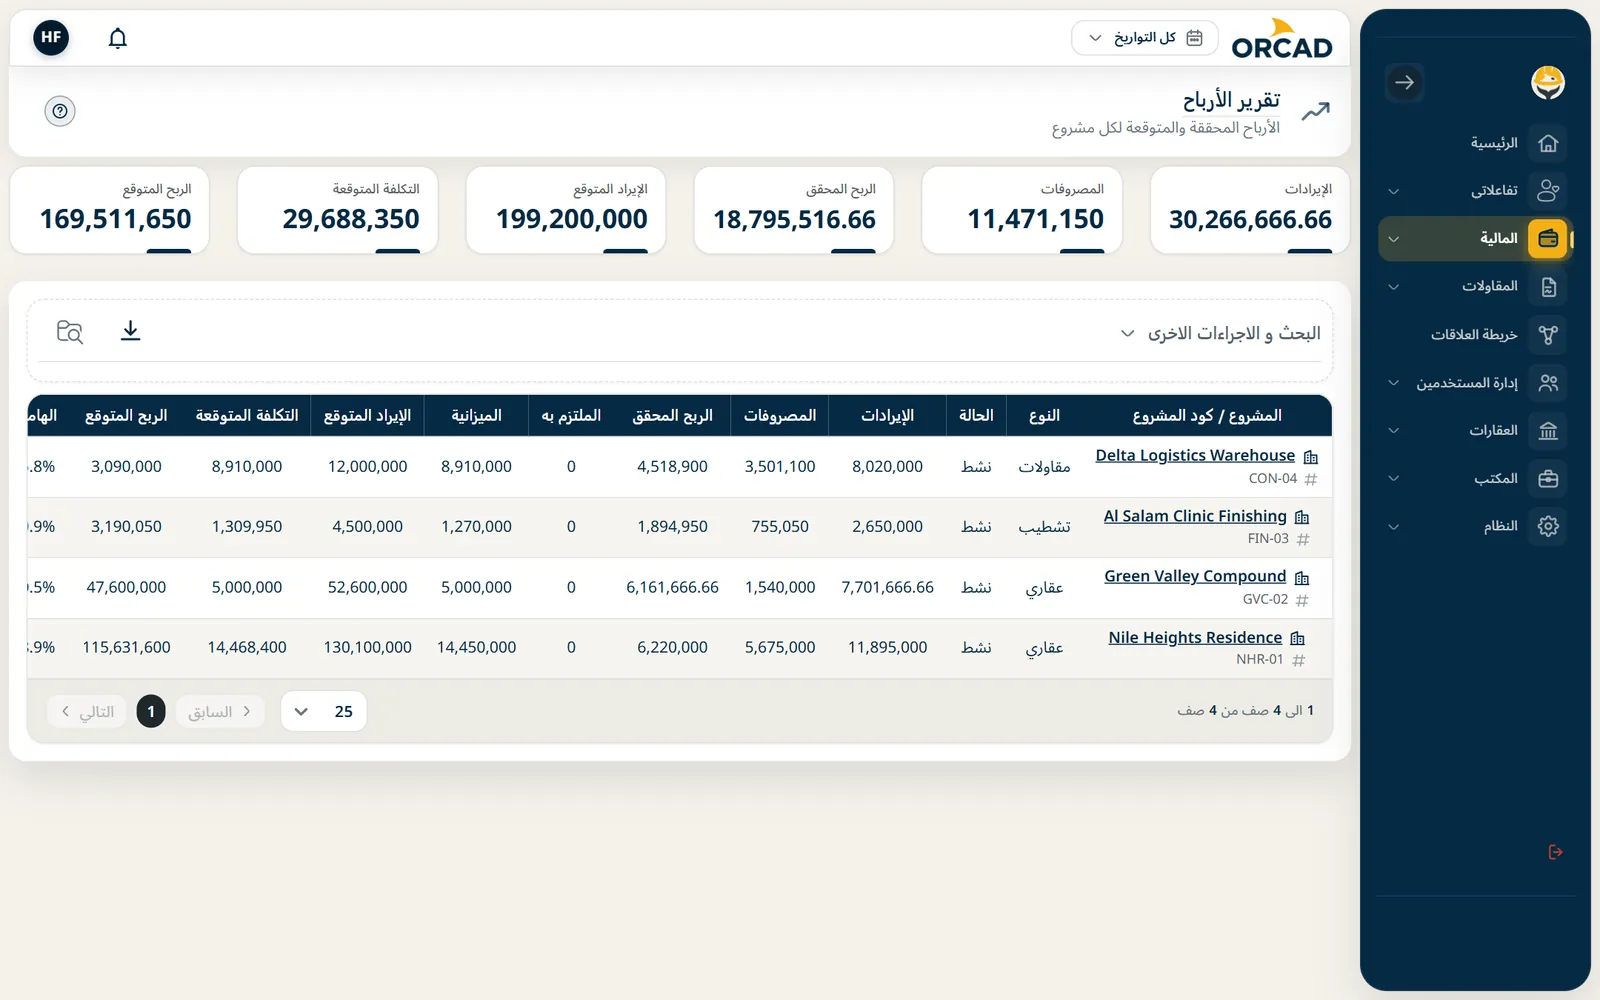Expand the تفاعلاتى menu chevron

tap(1394, 191)
